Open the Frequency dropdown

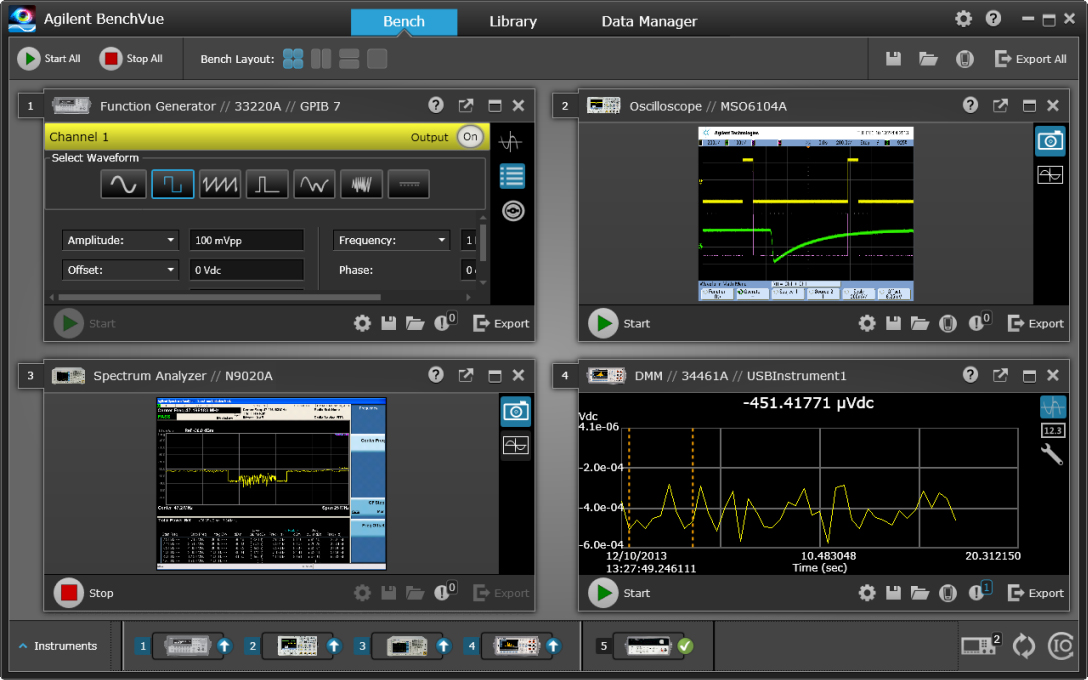391,240
